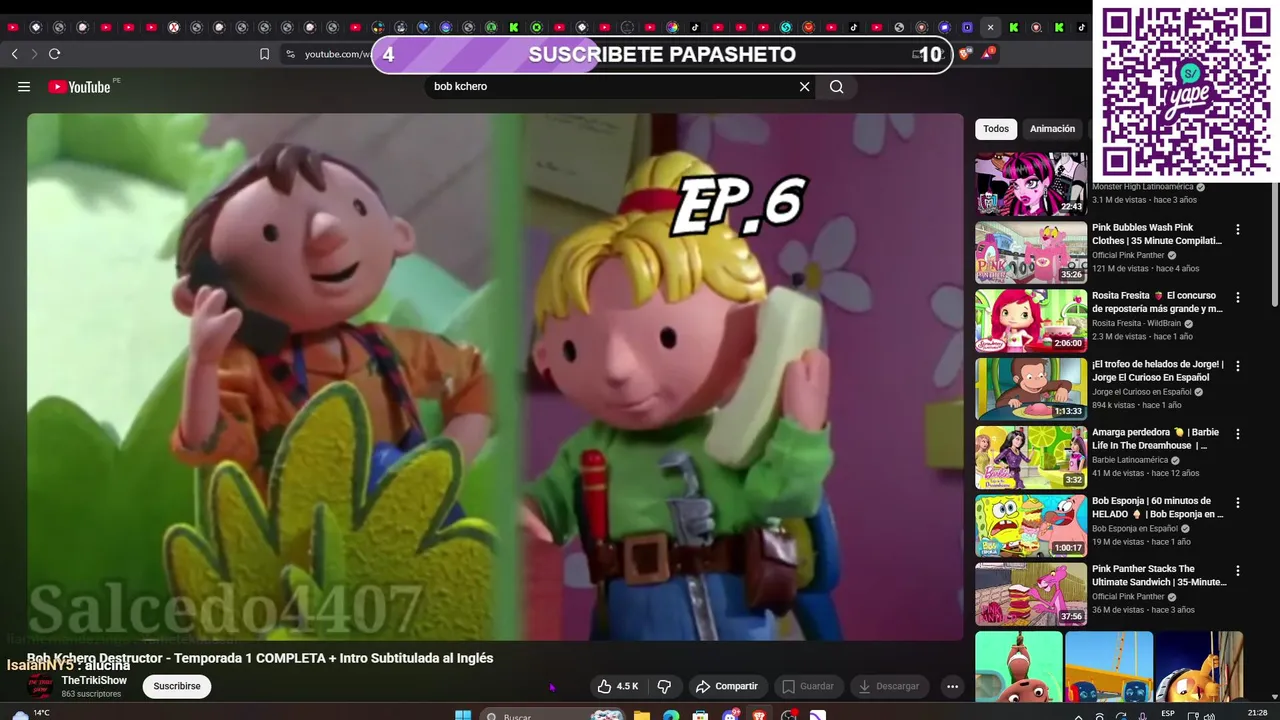1280x720 pixels.
Task: Open 'Official Pink Panther' channel under Pink Bubbles
Action: [1128, 255]
